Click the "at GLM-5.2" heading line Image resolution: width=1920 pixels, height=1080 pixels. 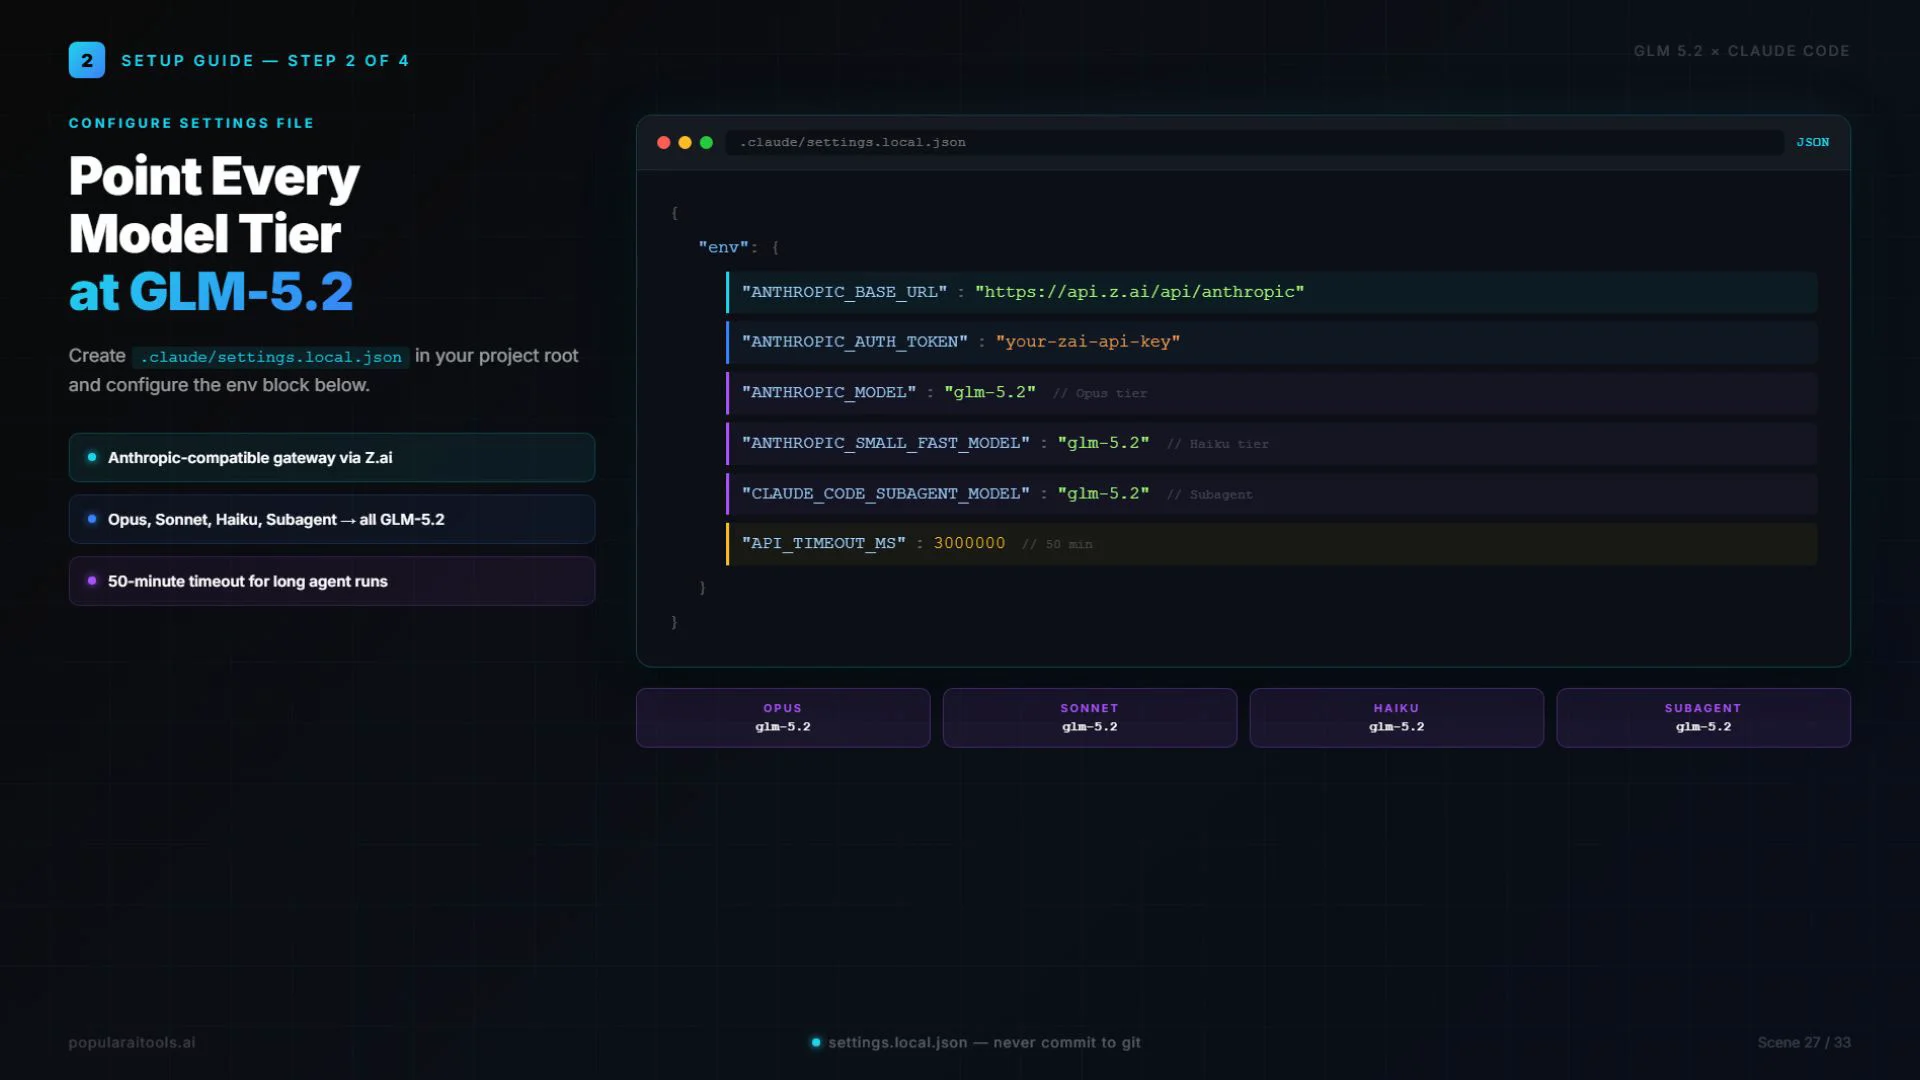pyautogui.click(x=211, y=292)
